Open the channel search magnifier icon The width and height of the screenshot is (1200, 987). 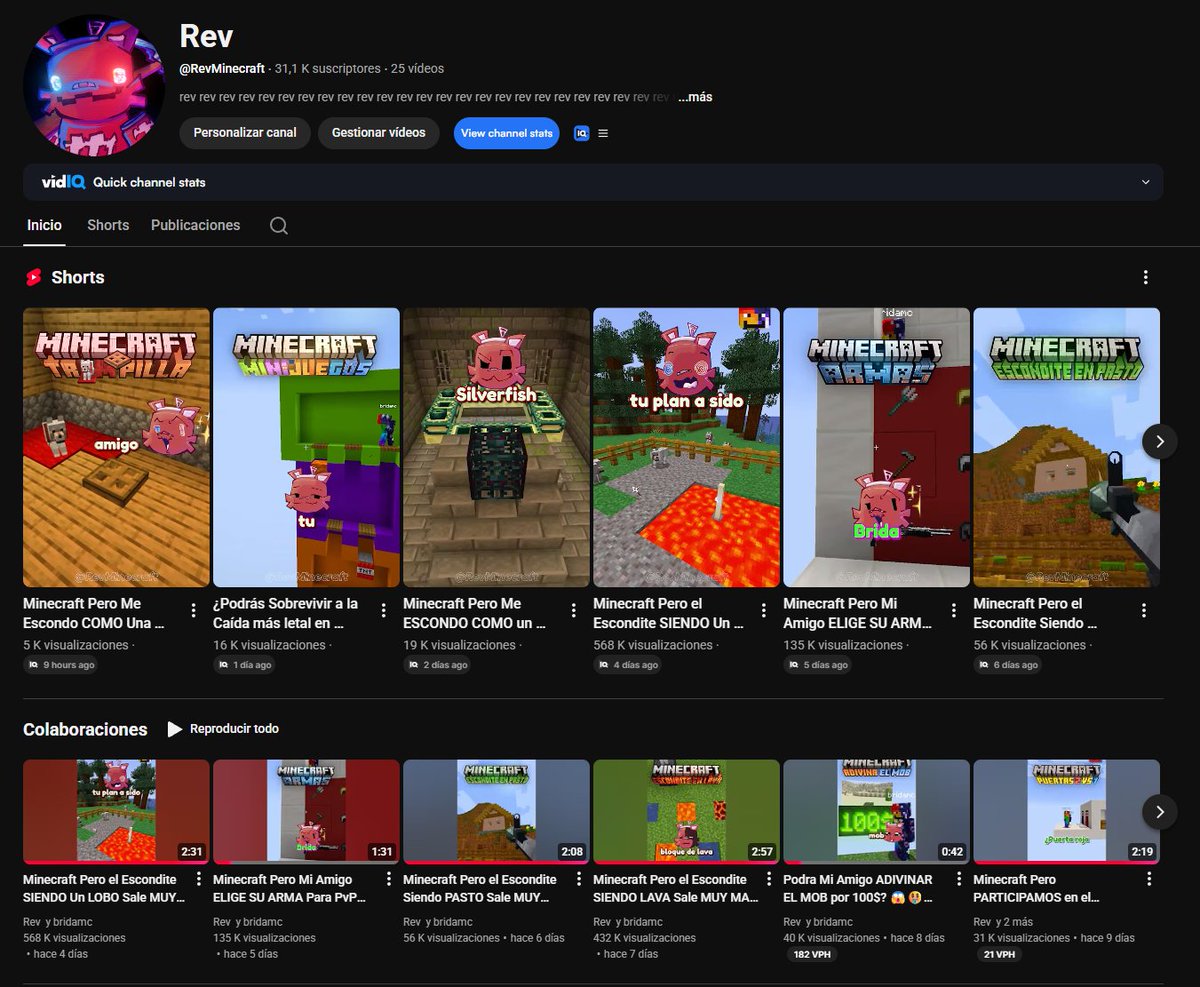(279, 226)
